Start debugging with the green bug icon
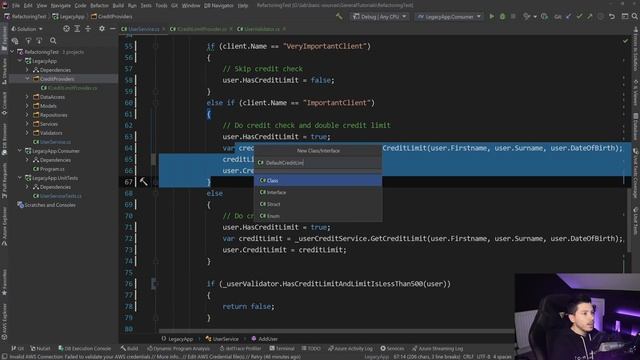 (502, 16)
